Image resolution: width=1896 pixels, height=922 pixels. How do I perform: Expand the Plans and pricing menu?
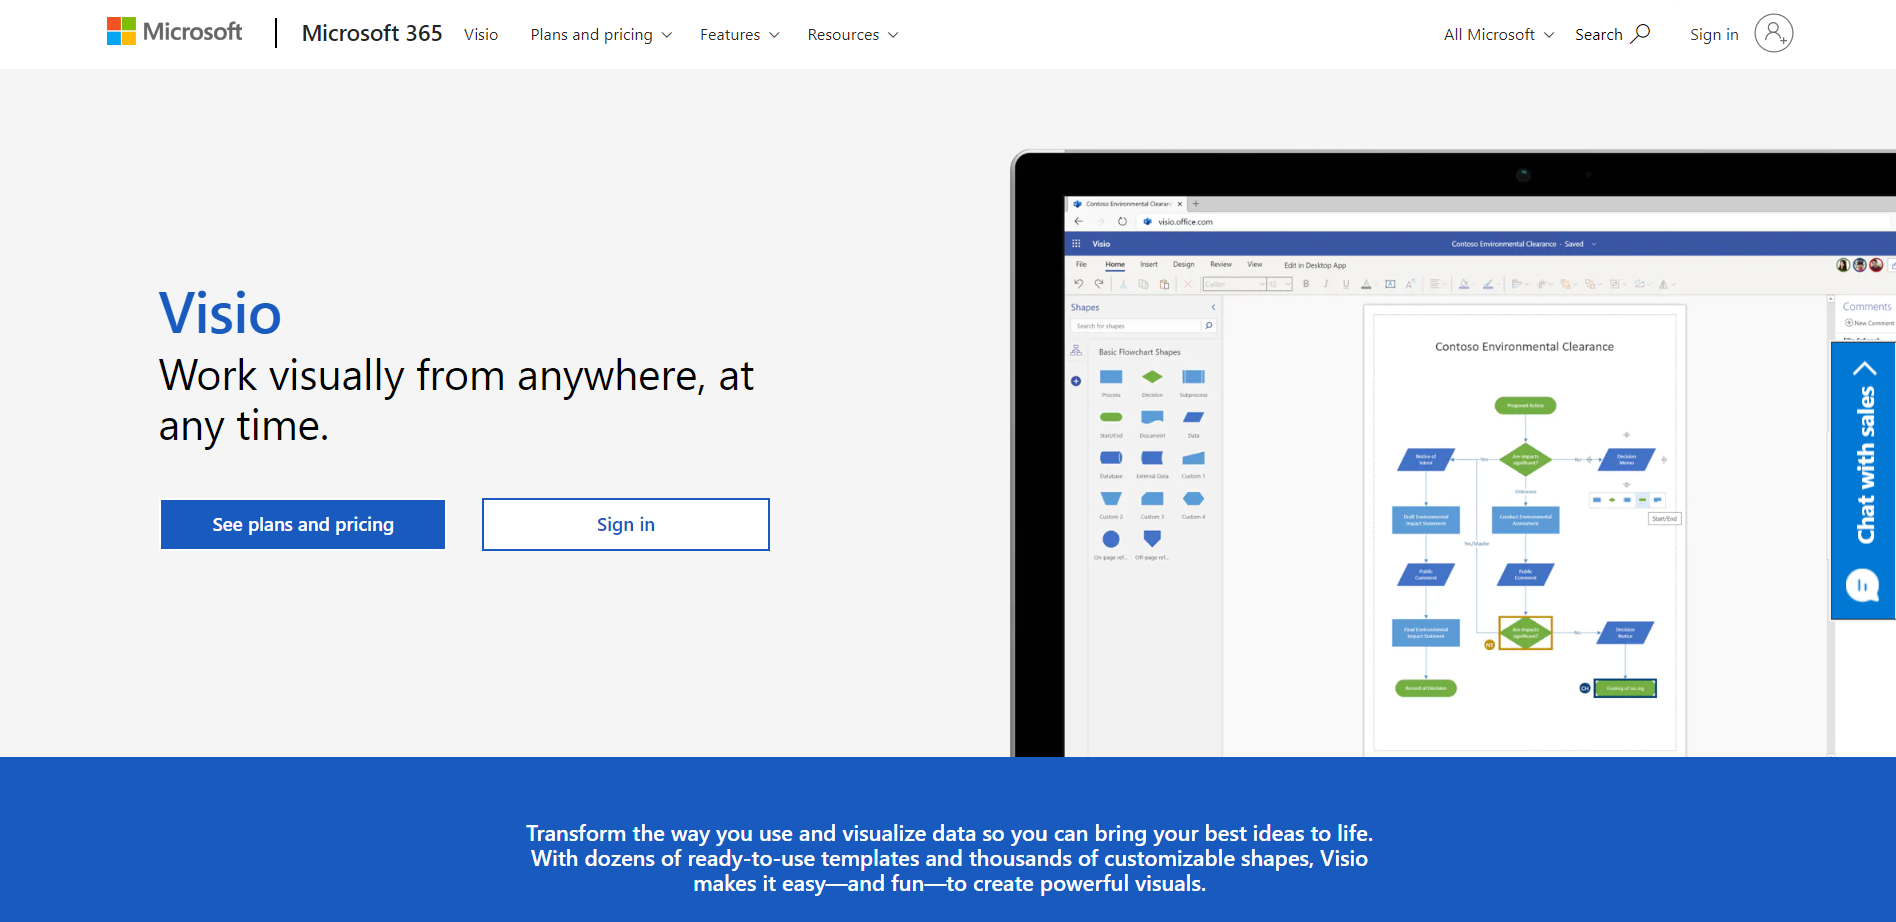(x=601, y=34)
